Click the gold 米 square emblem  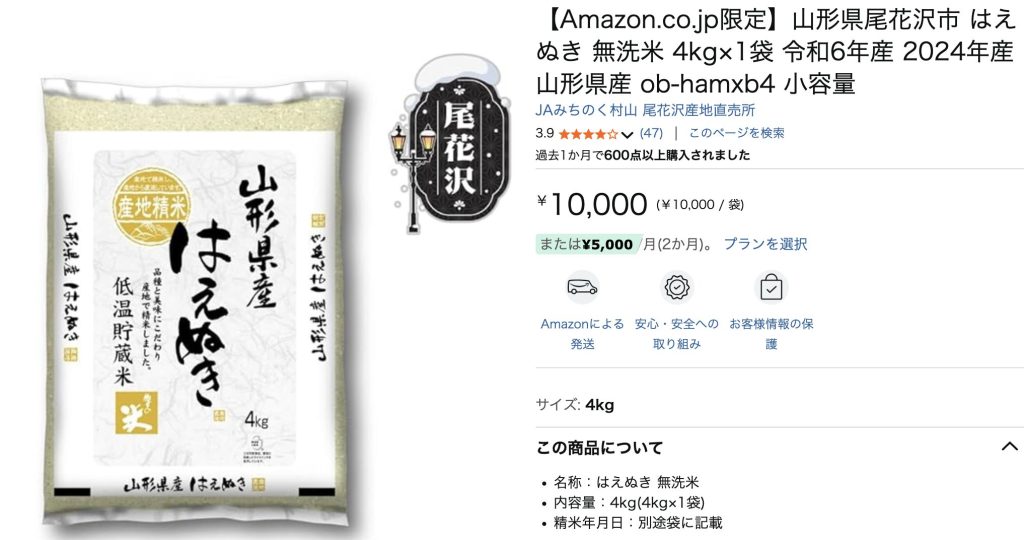pos(136,413)
